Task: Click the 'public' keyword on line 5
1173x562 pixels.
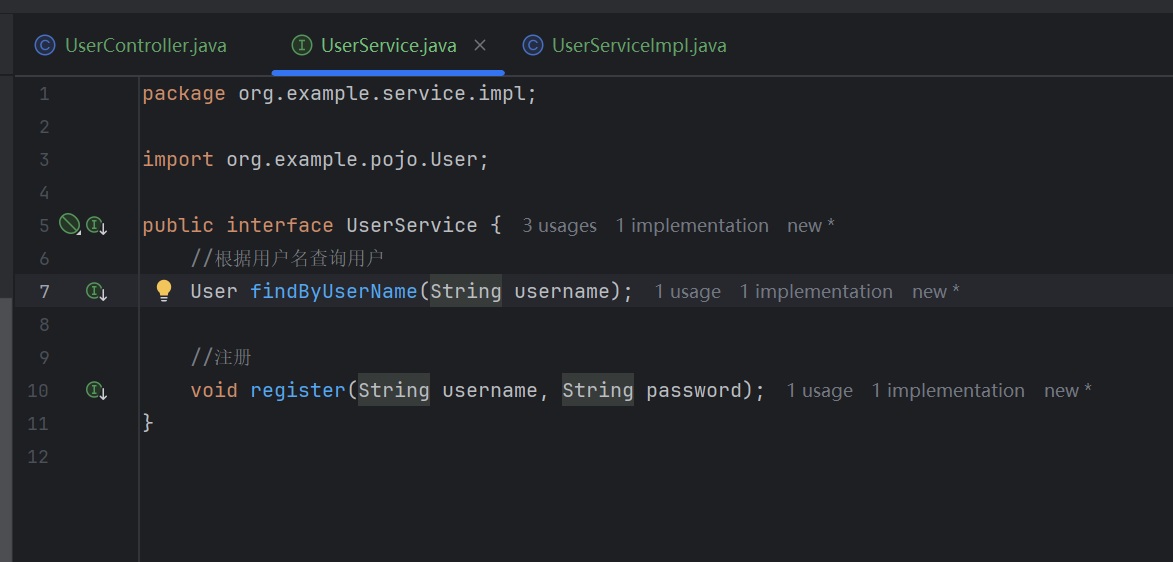Action: [x=178, y=225]
